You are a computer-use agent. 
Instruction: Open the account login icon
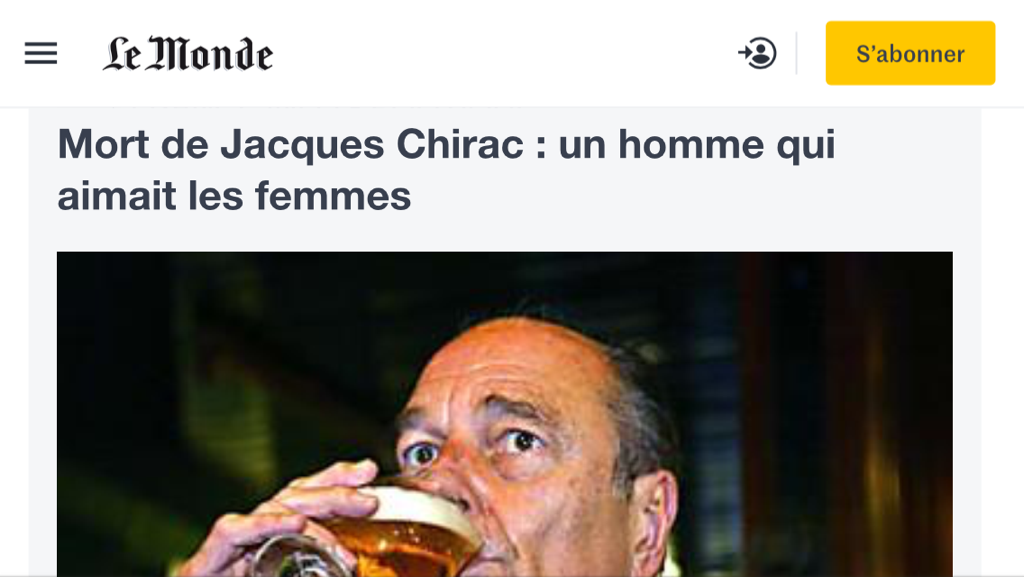[x=758, y=54]
